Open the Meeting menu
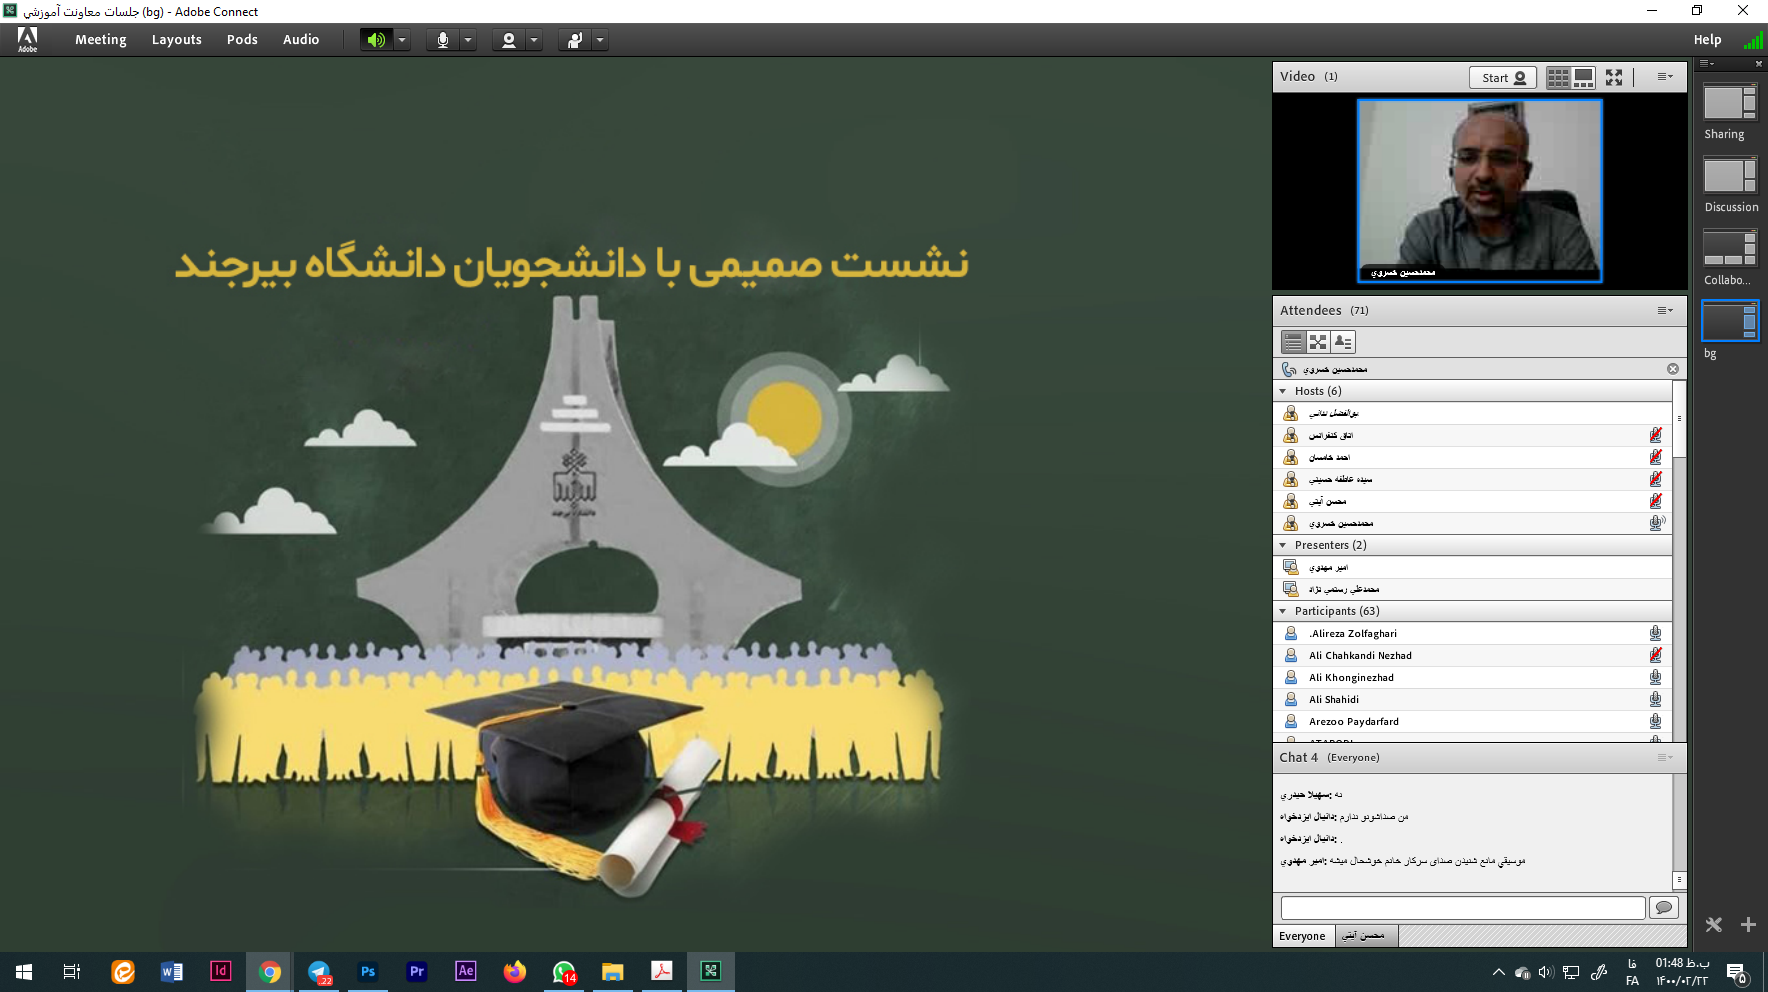 [101, 40]
